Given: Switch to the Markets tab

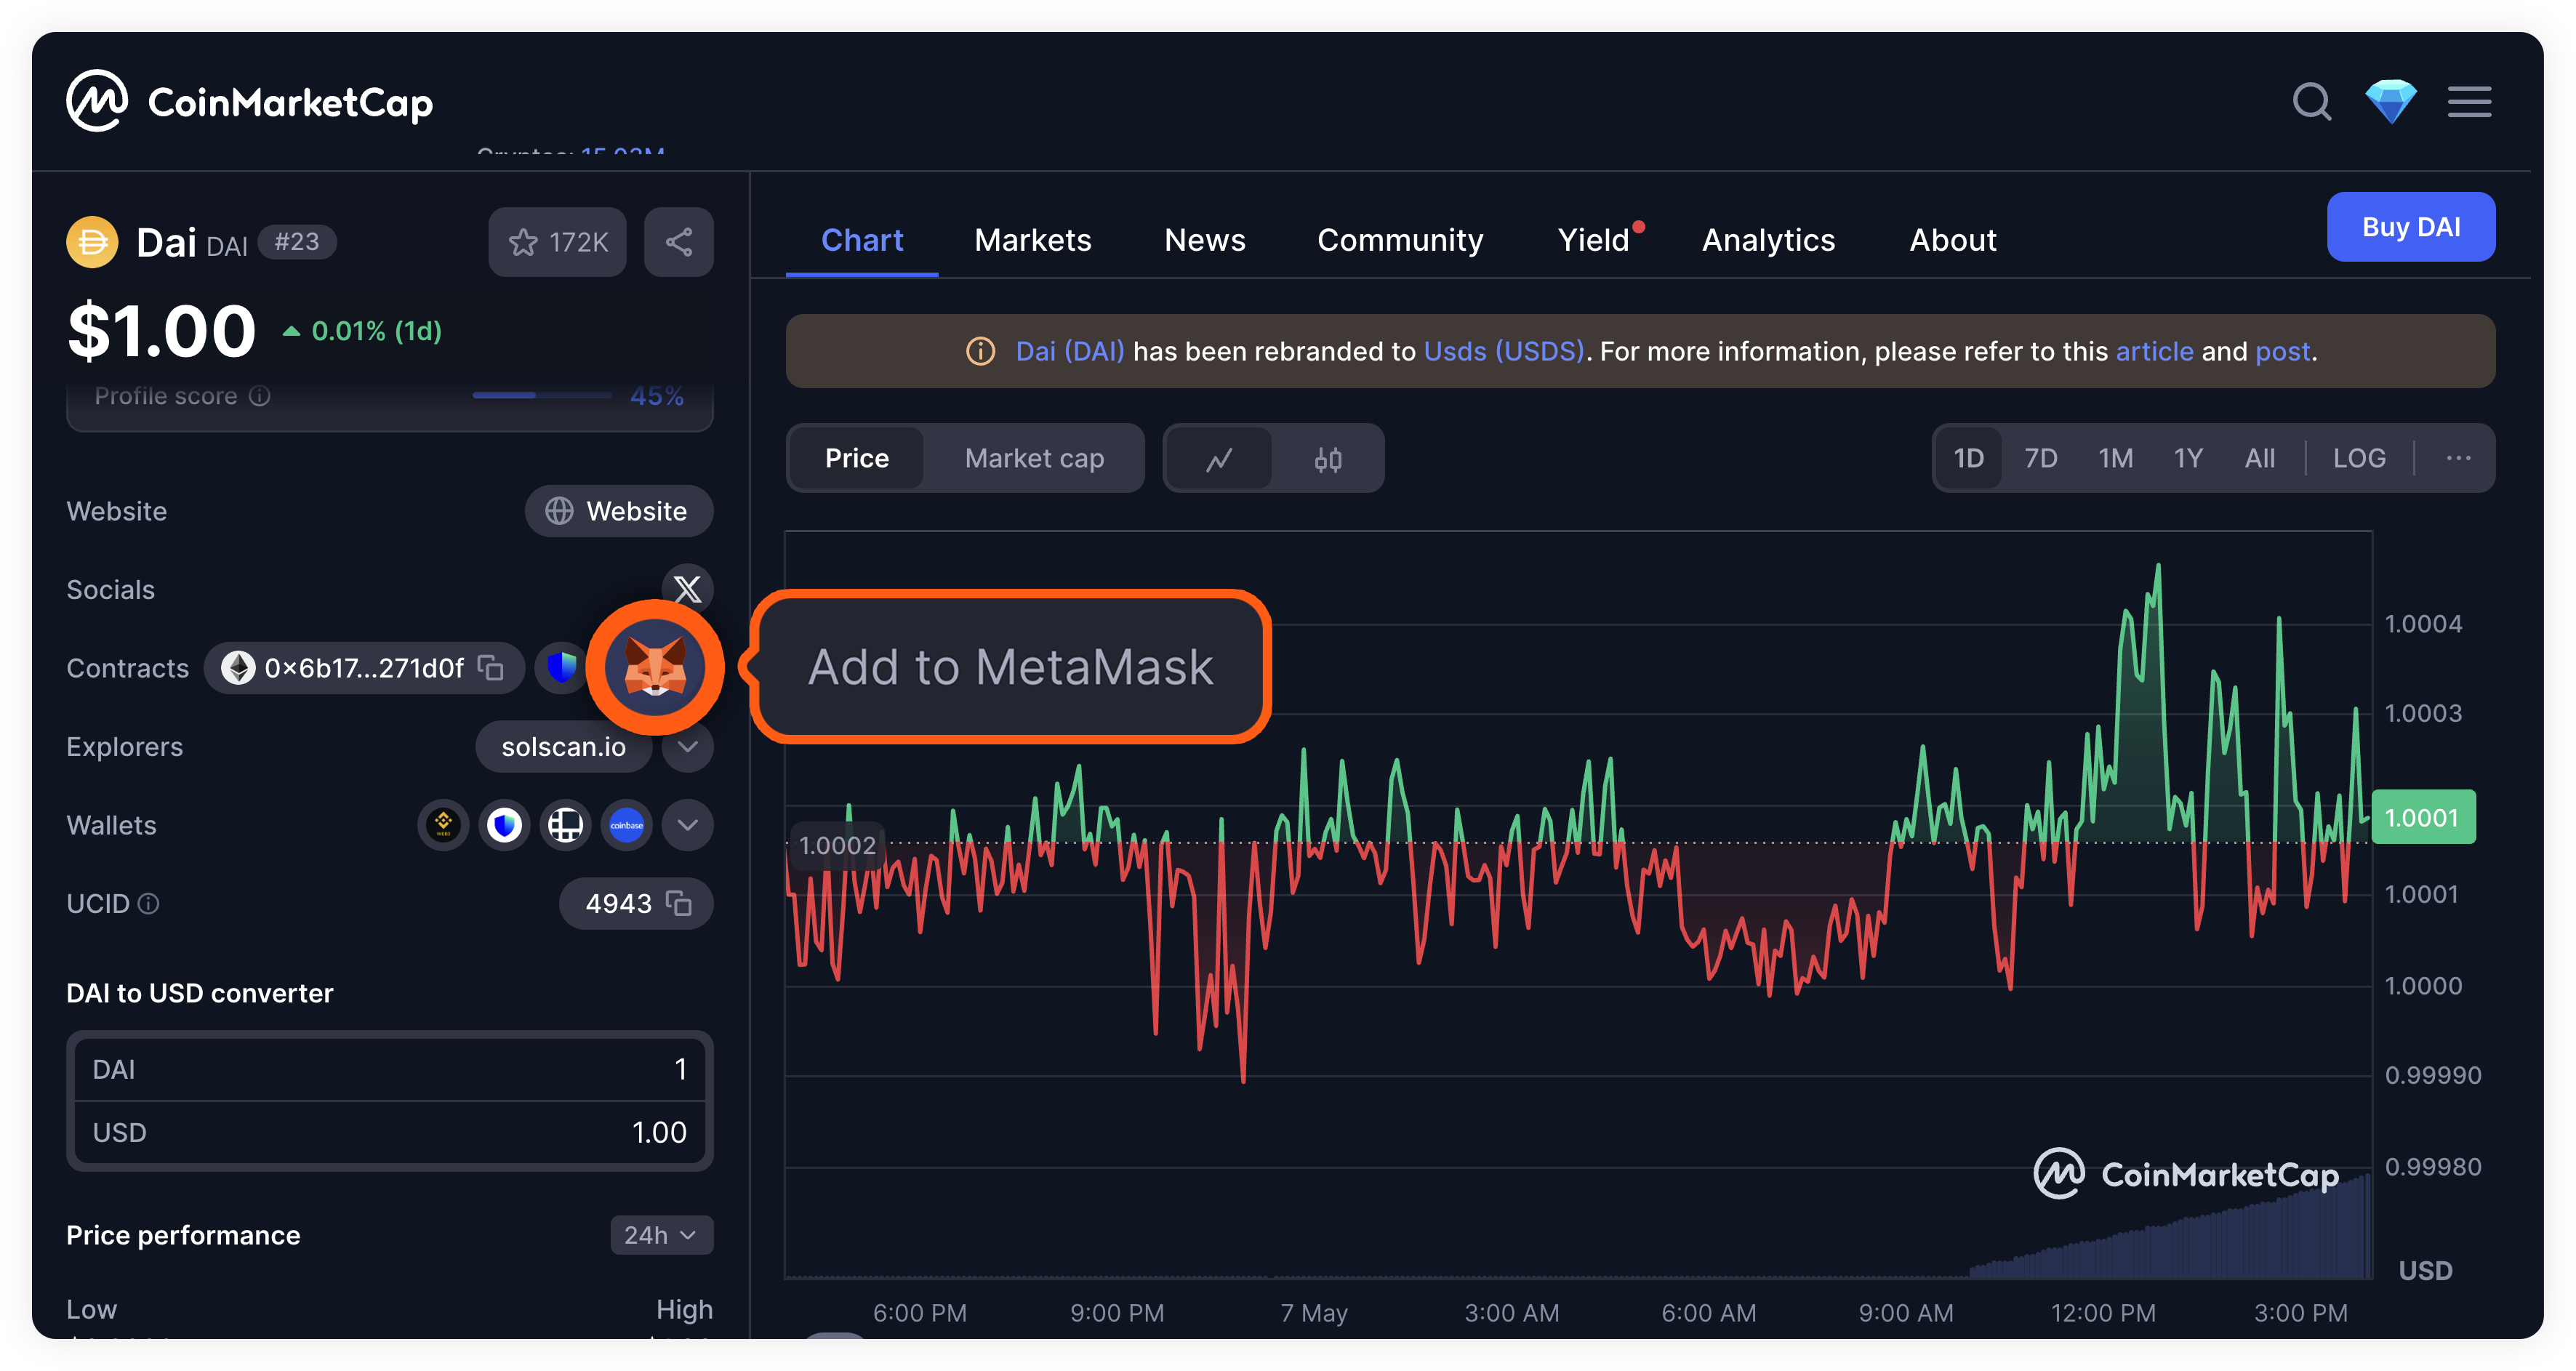Looking at the screenshot, I should coord(1033,241).
